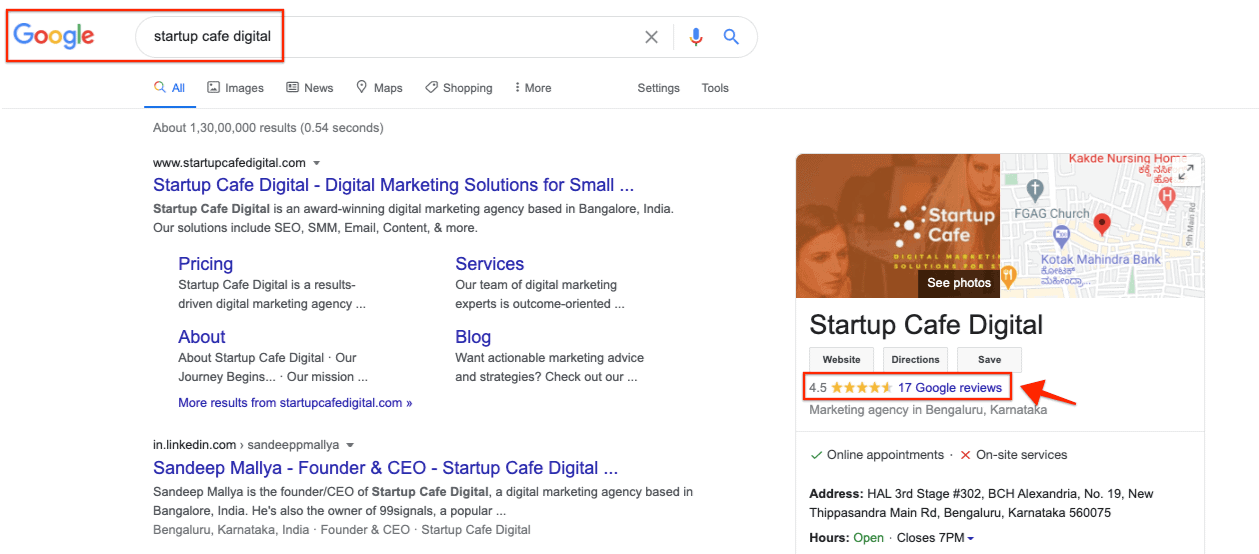Open the Blog sitelink

tap(473, 337)
